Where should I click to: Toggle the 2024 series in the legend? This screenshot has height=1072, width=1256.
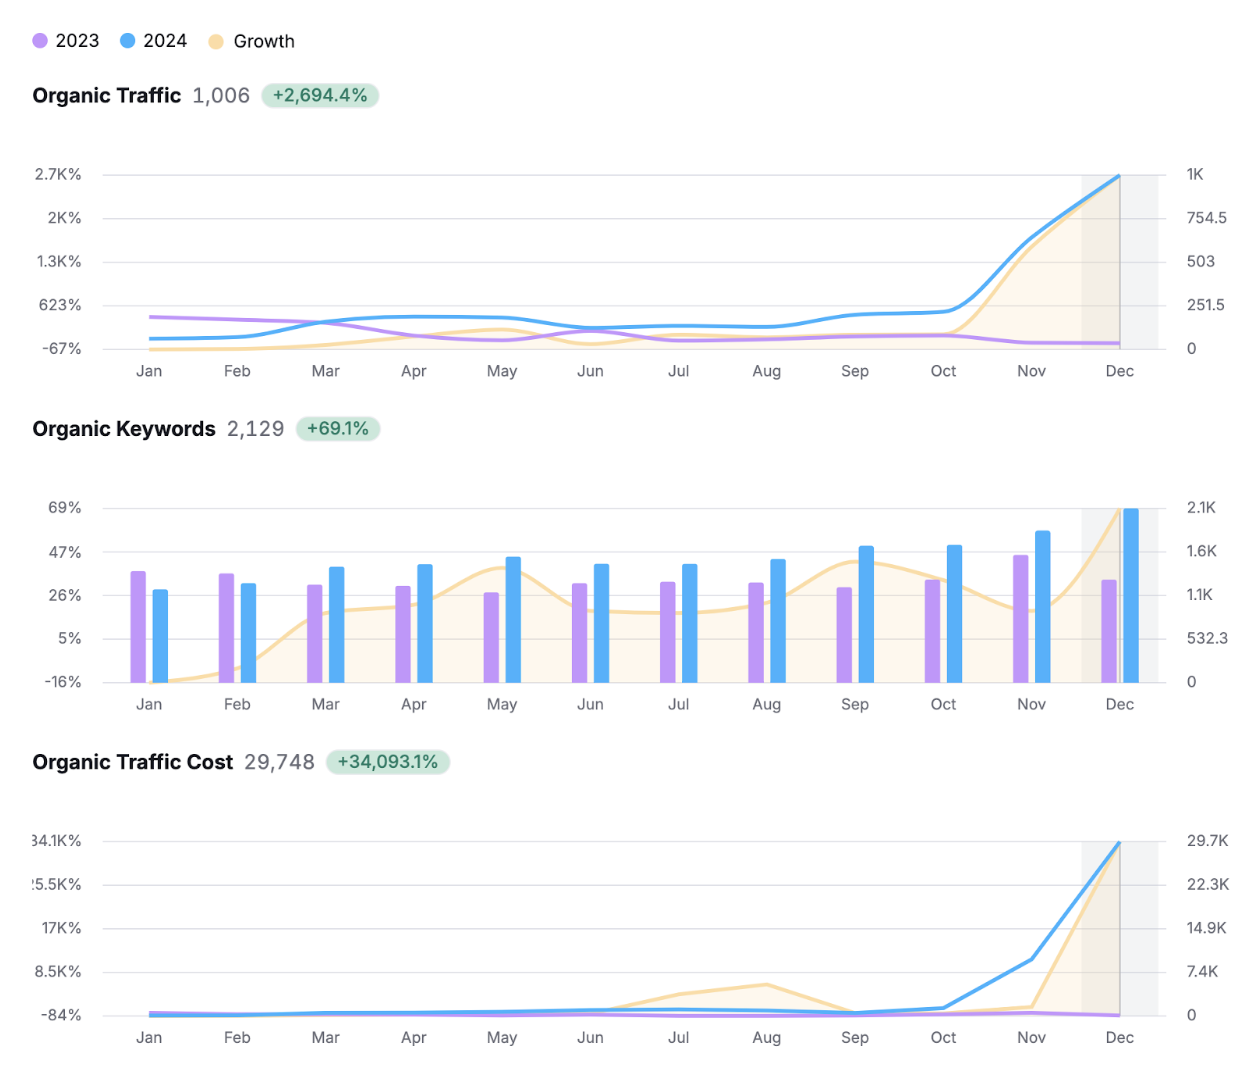(154, 41)
